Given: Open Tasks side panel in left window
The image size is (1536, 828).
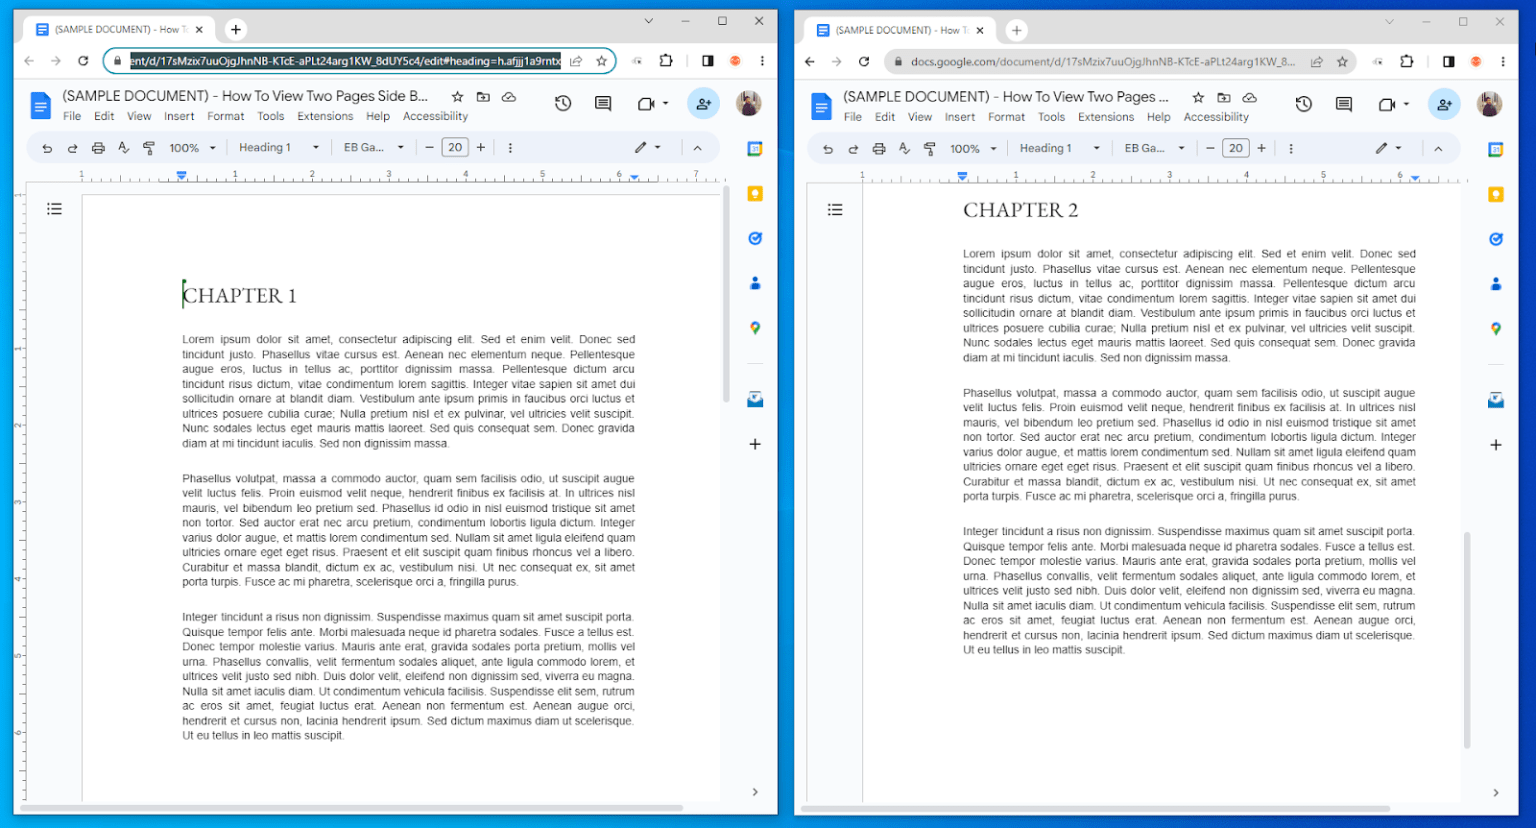Looking at the screenshot, I should coord(755,238).
